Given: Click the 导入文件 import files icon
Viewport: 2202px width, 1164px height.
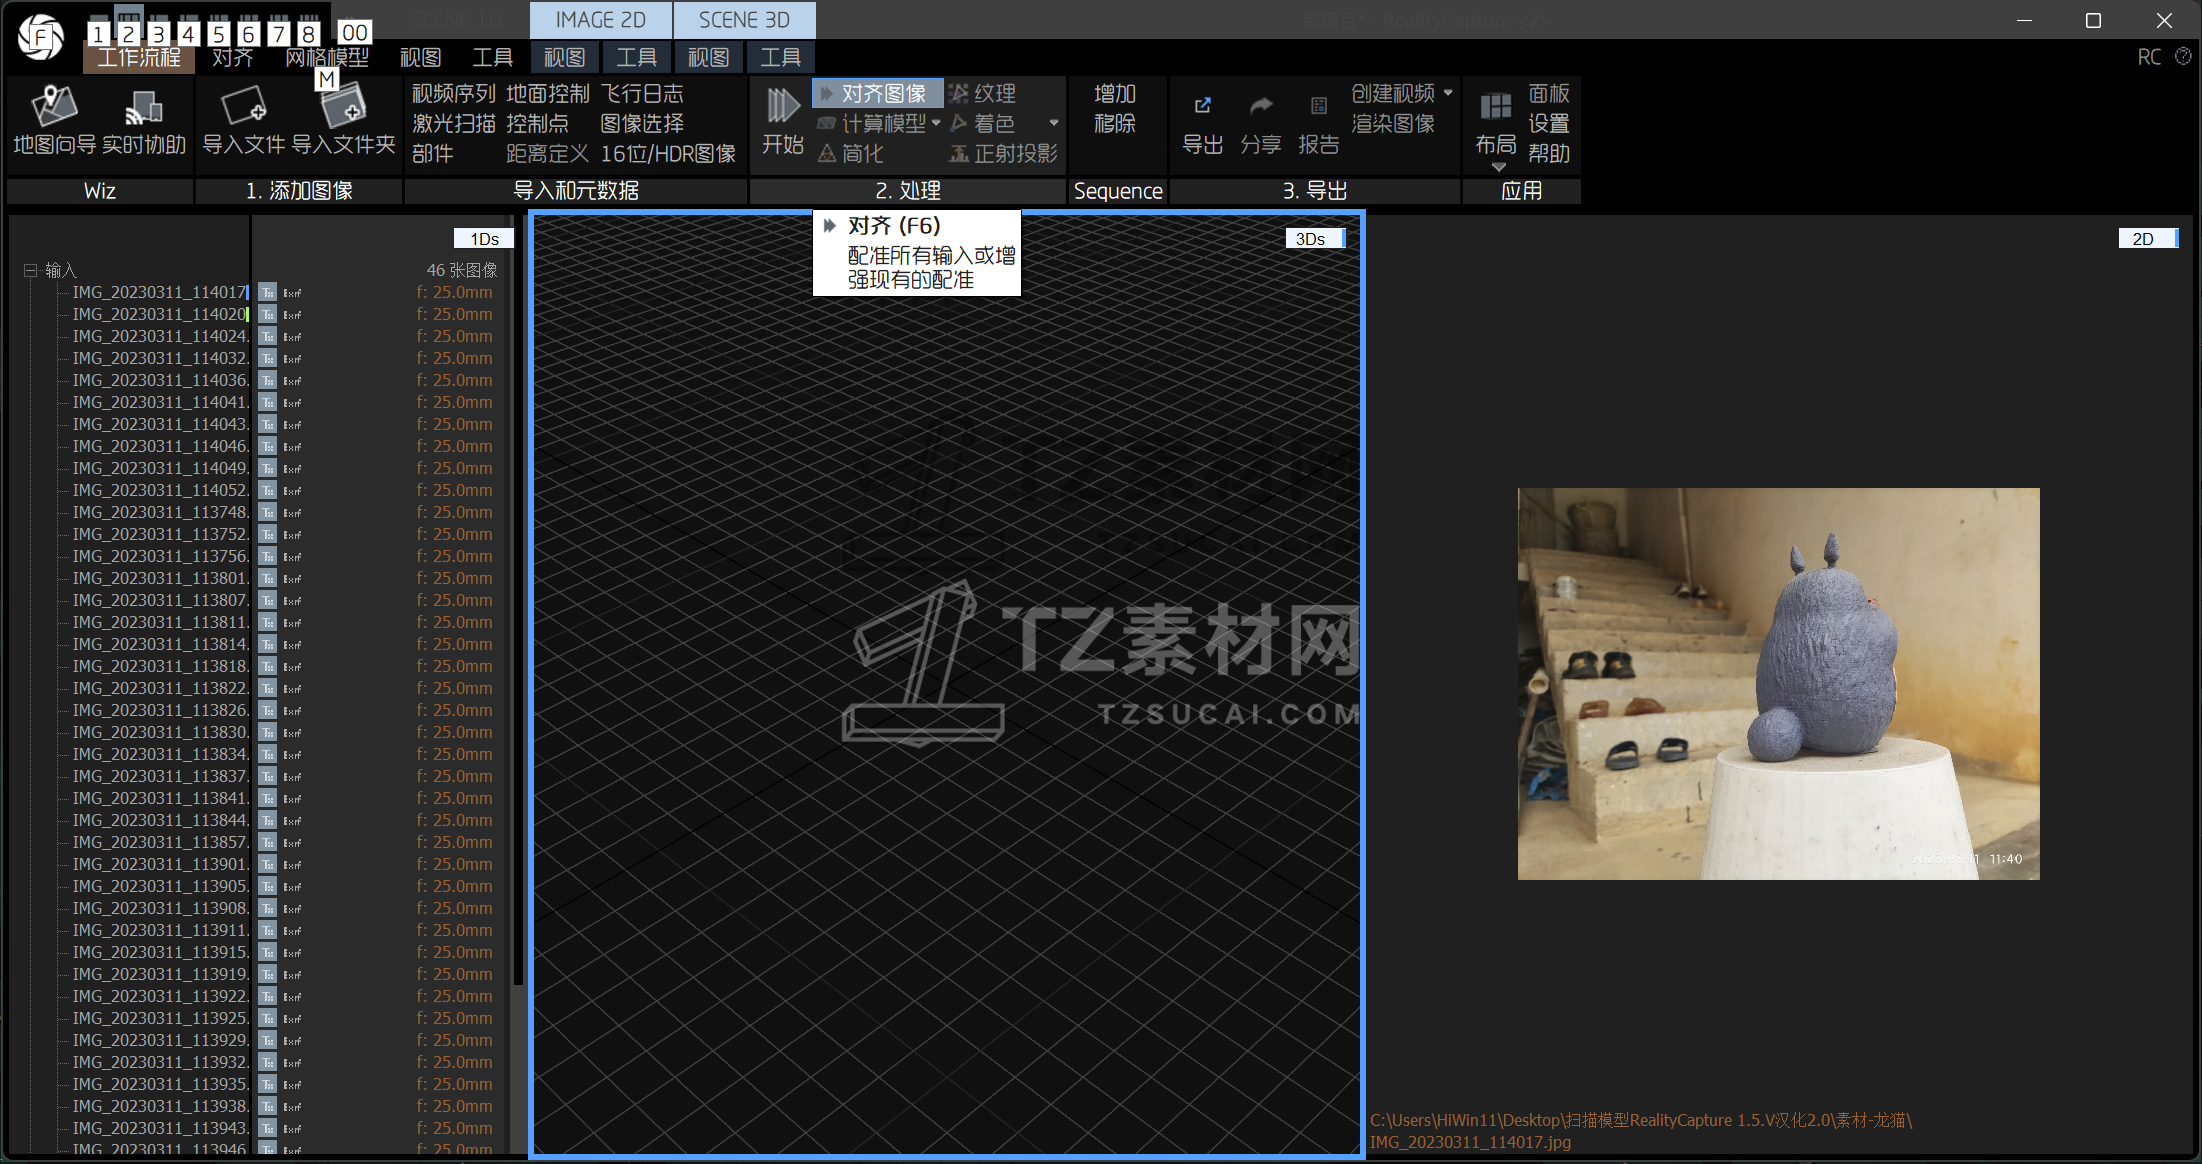Looking at the screenshot, I should pyautogui.click(x=243, y=106).
